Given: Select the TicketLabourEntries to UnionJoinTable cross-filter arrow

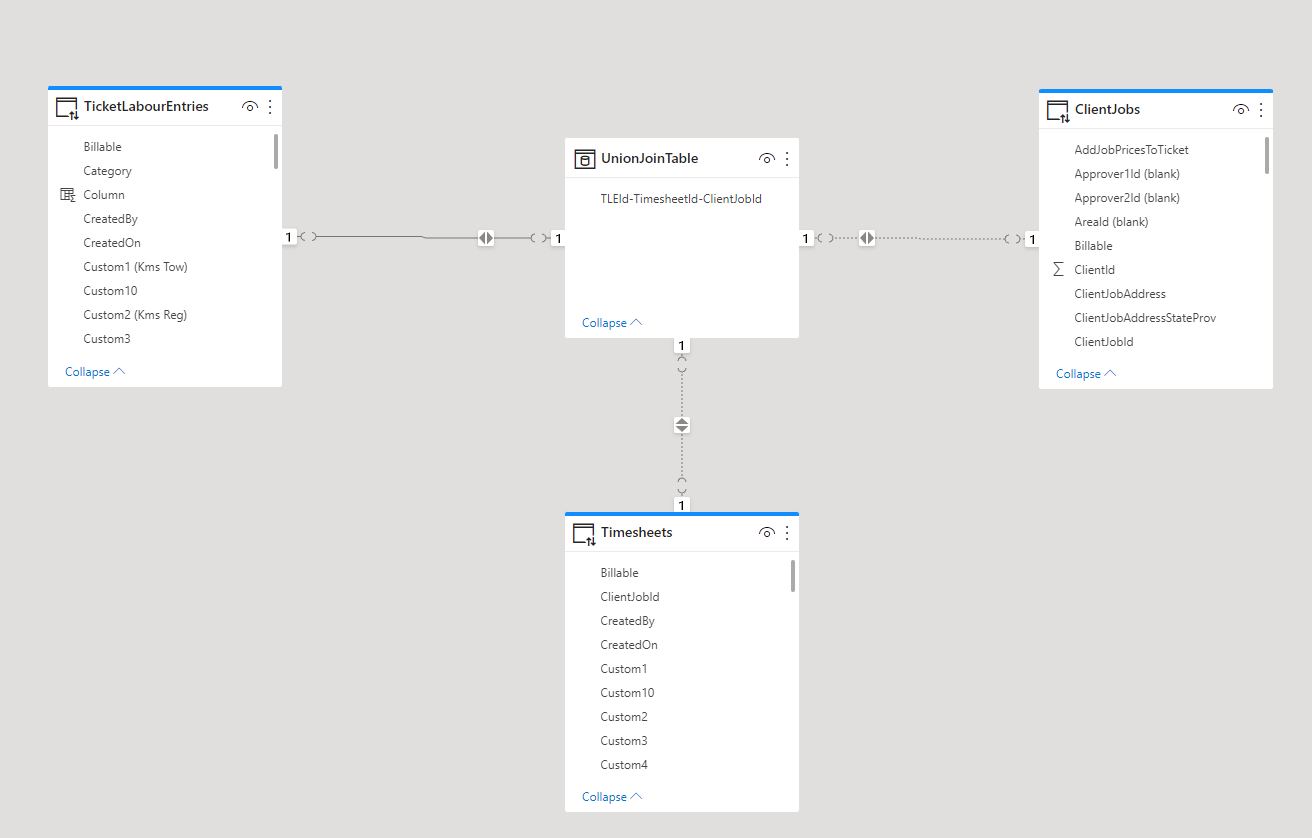Looking at the screenshot, I should pyautogui.click(x=486, y=238).
